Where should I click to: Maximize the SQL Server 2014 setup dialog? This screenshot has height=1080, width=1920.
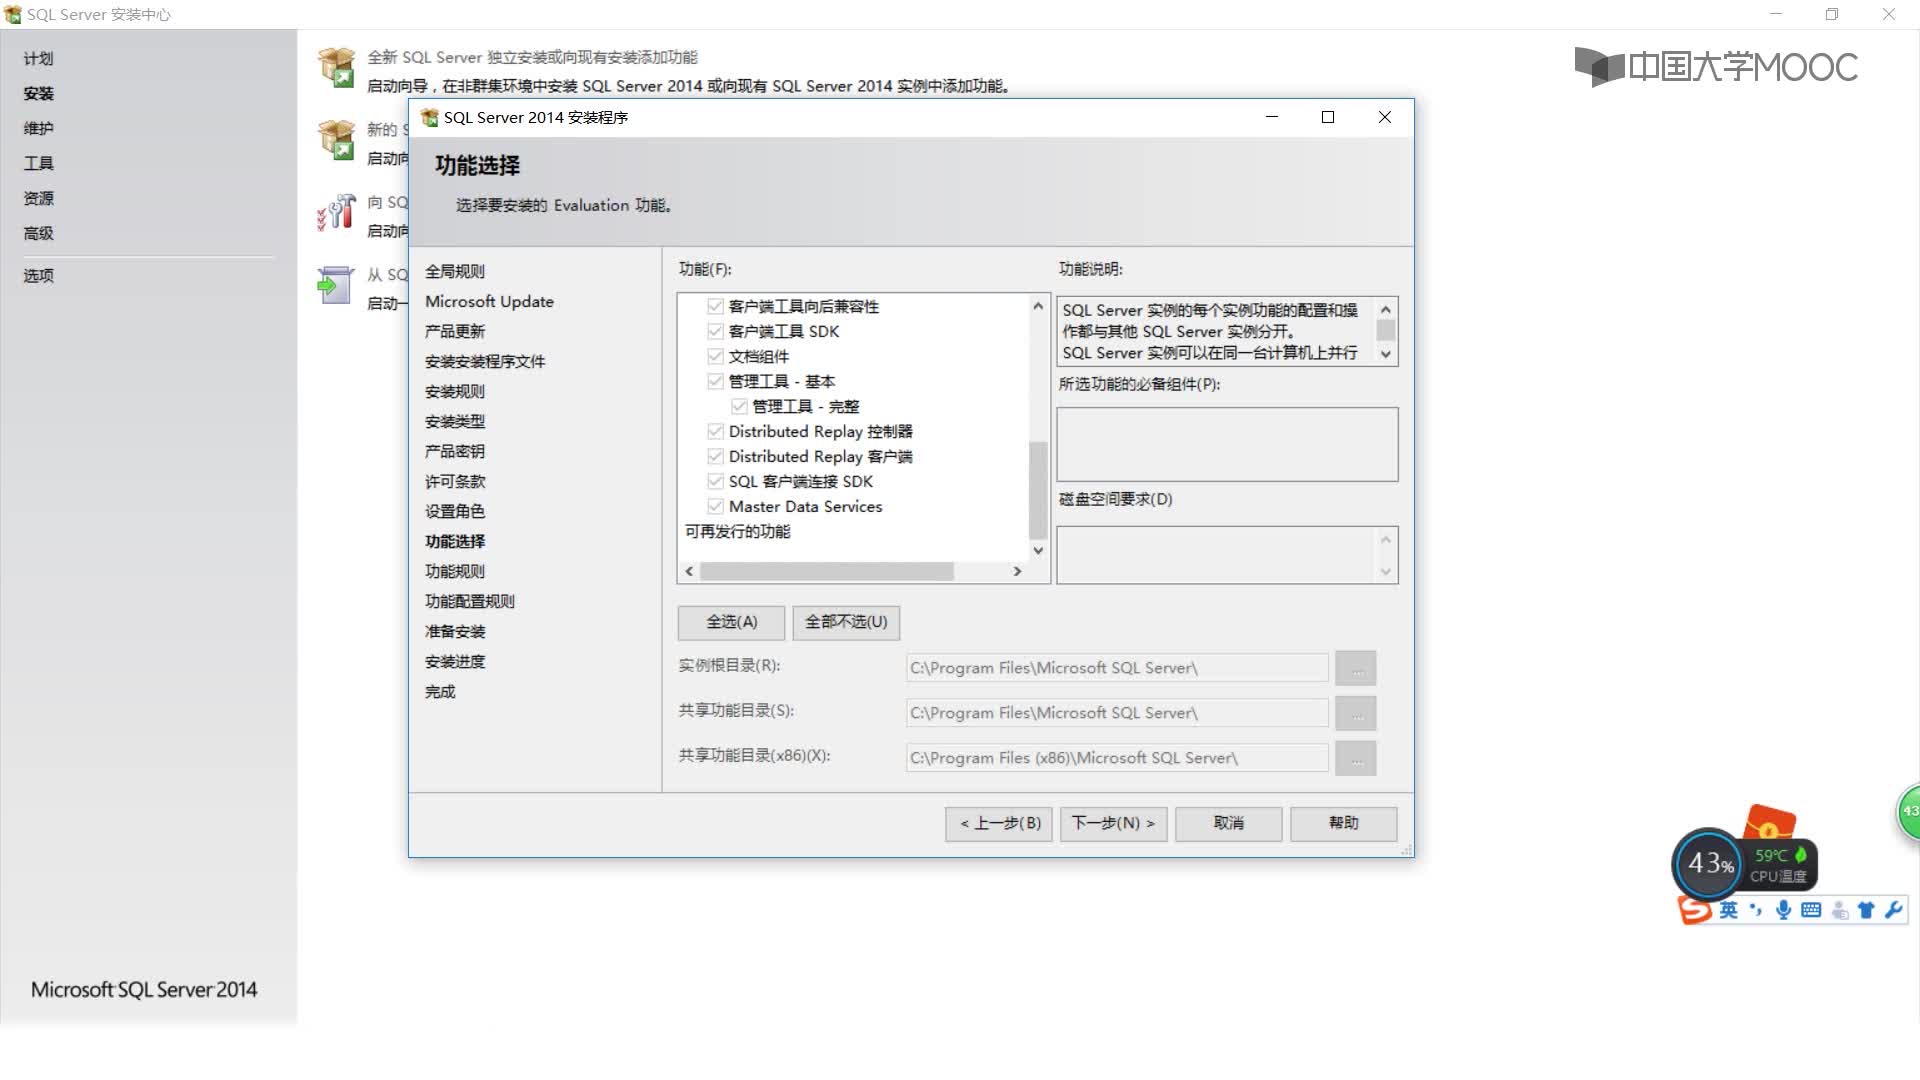pyautogui.click(x=1328, y=117)
